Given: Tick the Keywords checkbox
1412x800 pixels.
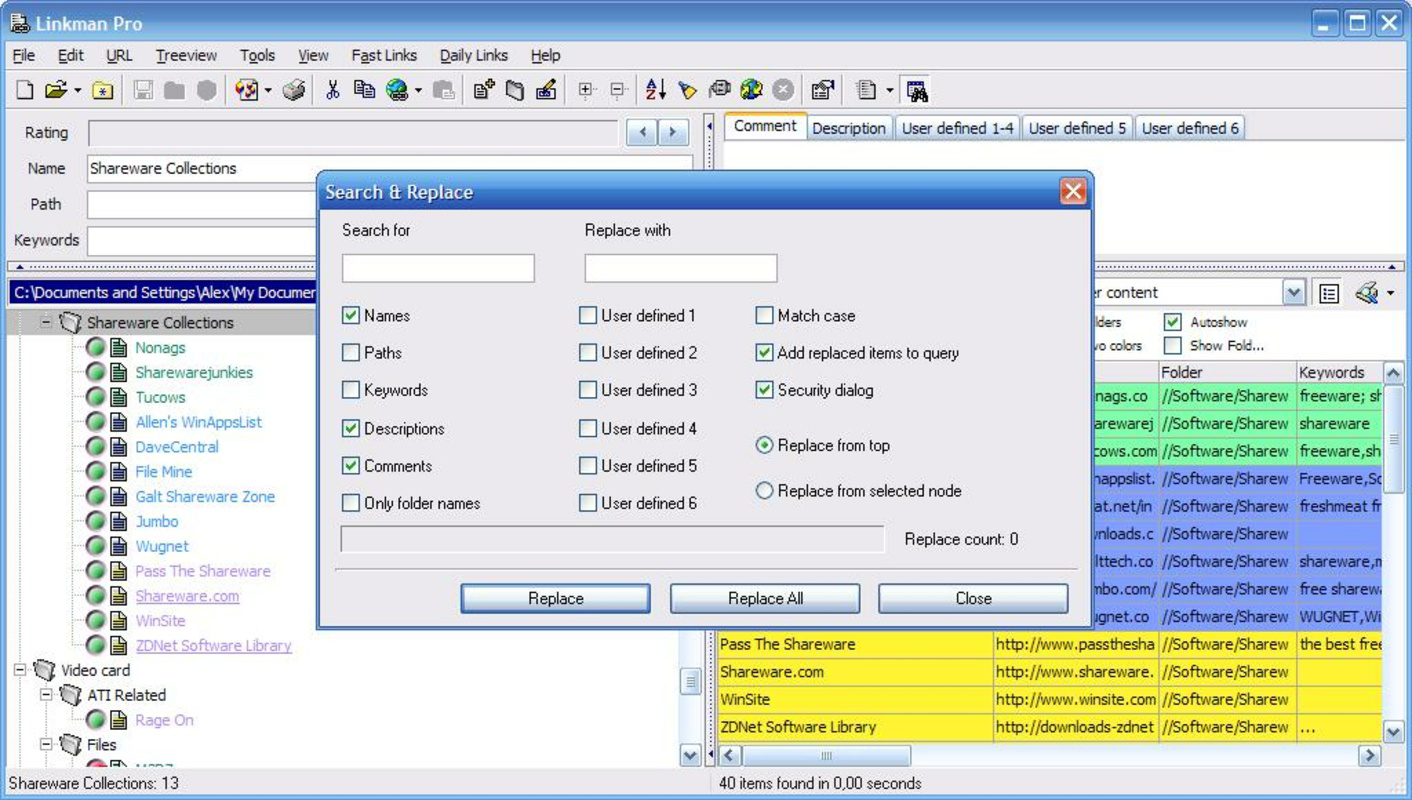Looking at the screenshot, I should [350, 390].
